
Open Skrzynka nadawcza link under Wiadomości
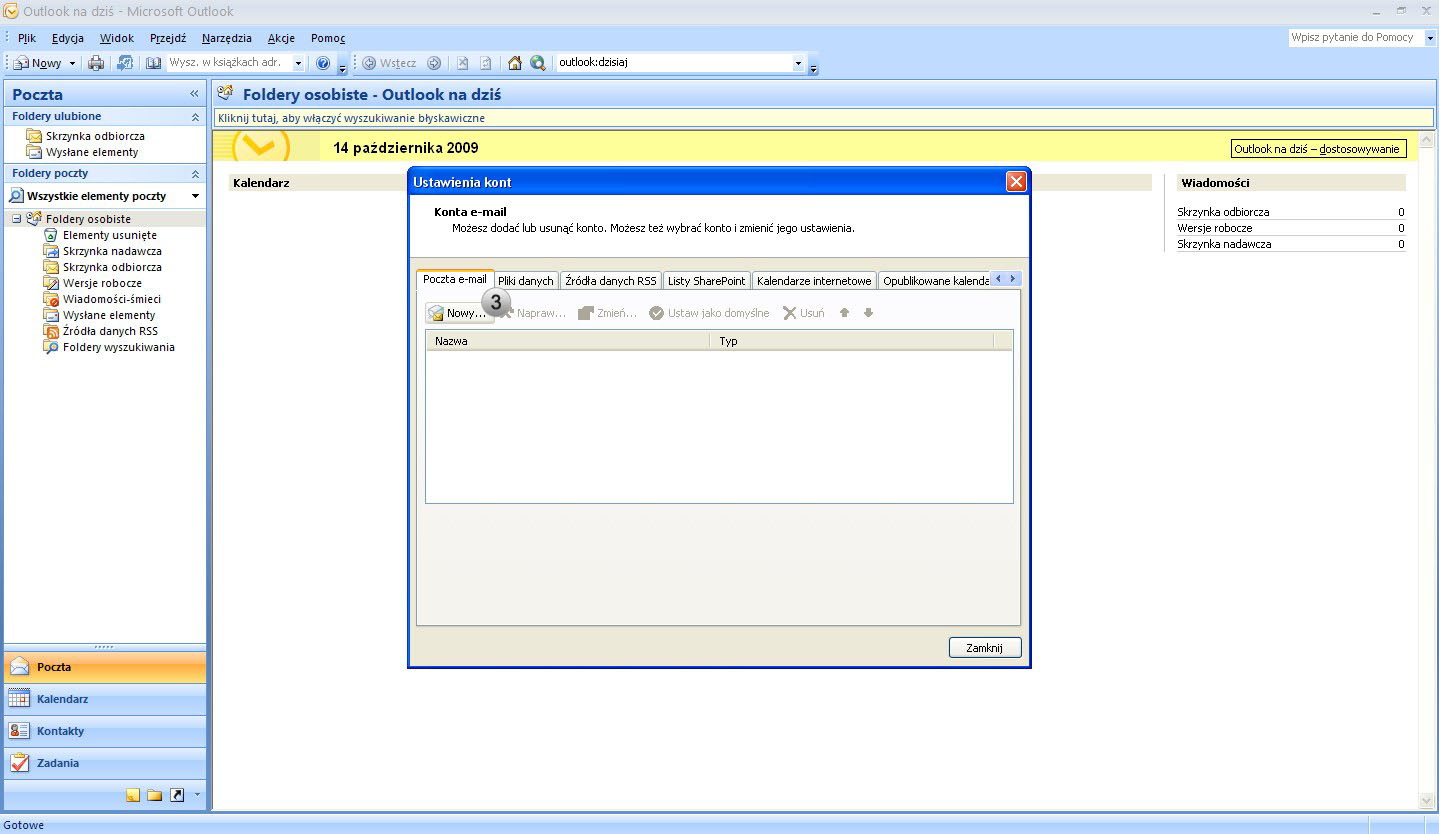(1224, 244)
